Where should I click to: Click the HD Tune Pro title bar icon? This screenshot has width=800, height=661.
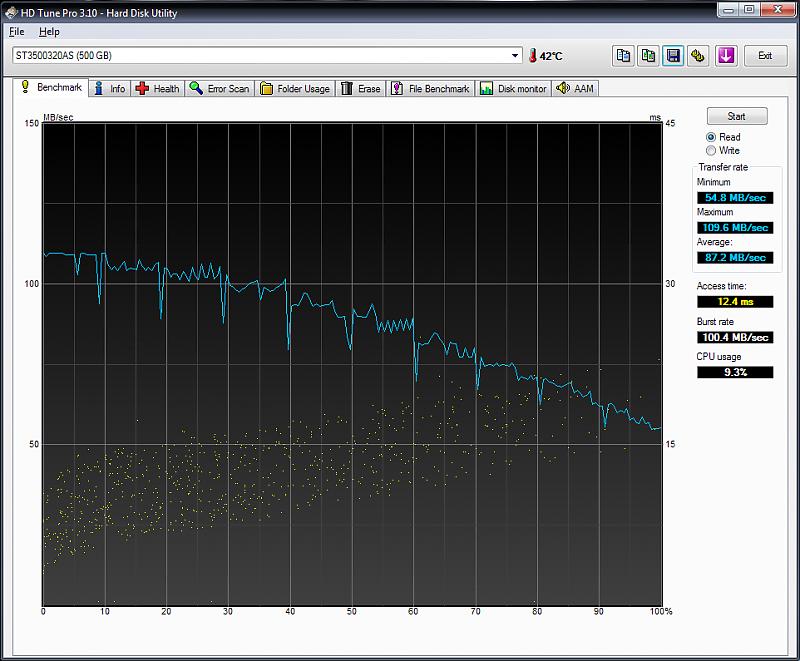[11, 12]
